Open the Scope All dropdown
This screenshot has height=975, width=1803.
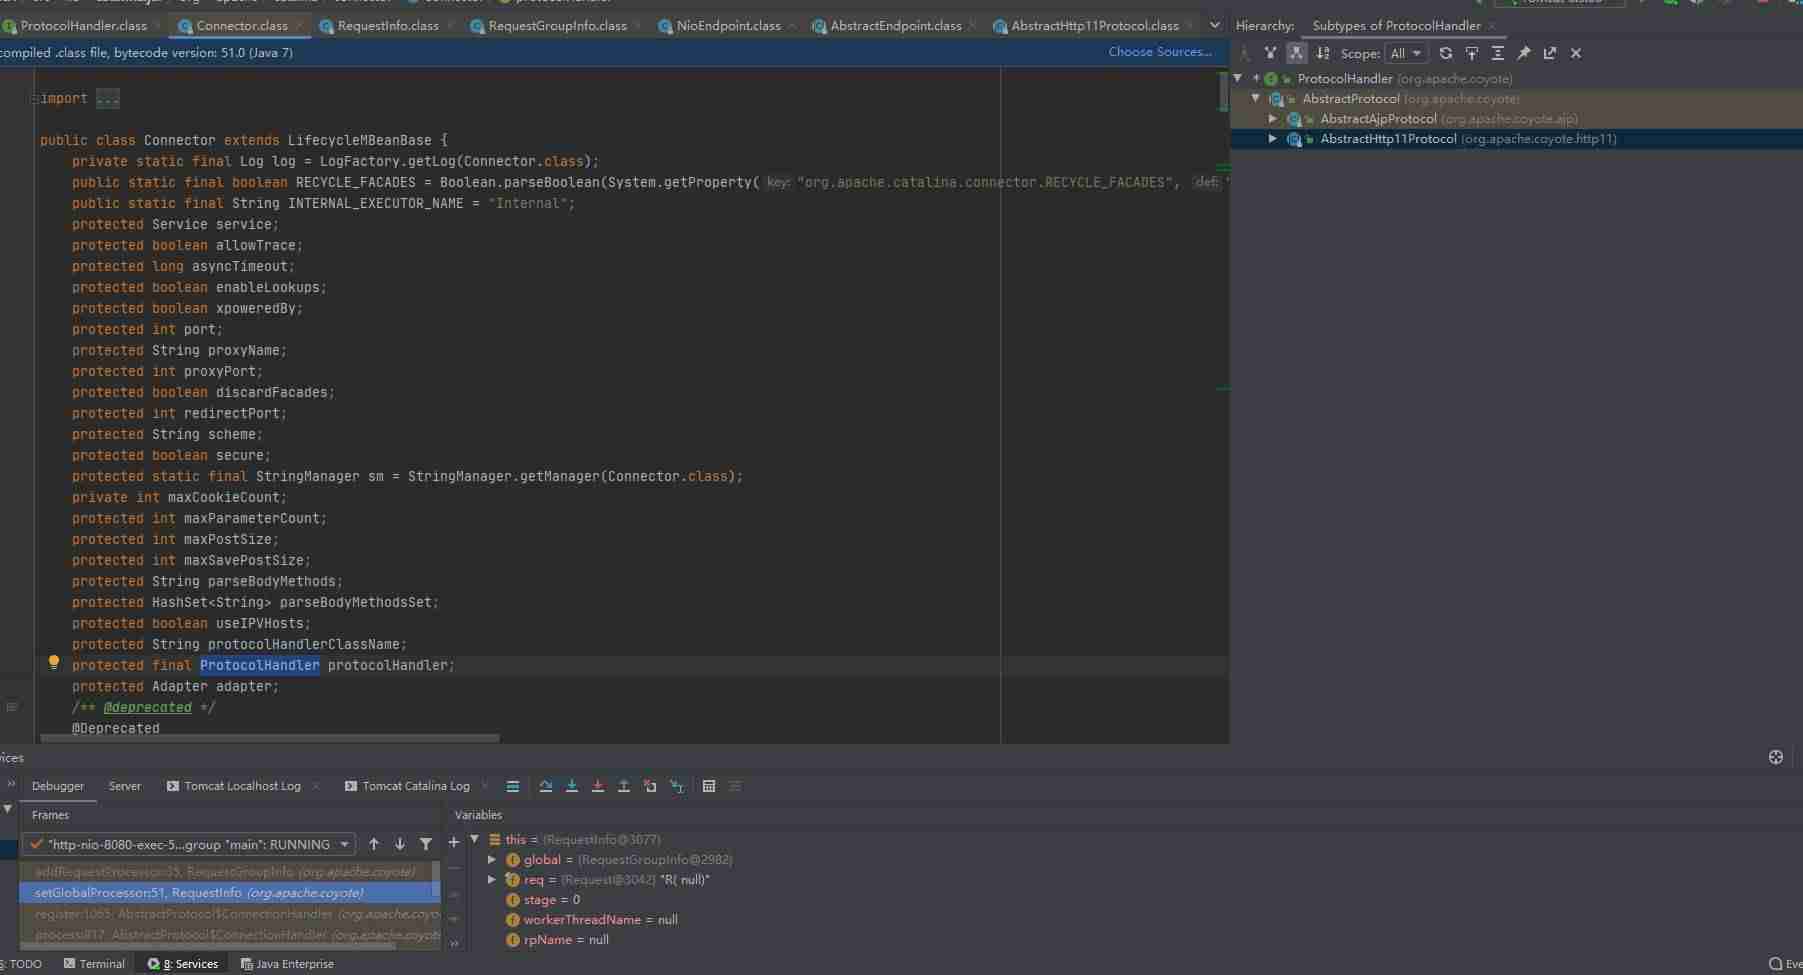click(x=1406, y=53)
